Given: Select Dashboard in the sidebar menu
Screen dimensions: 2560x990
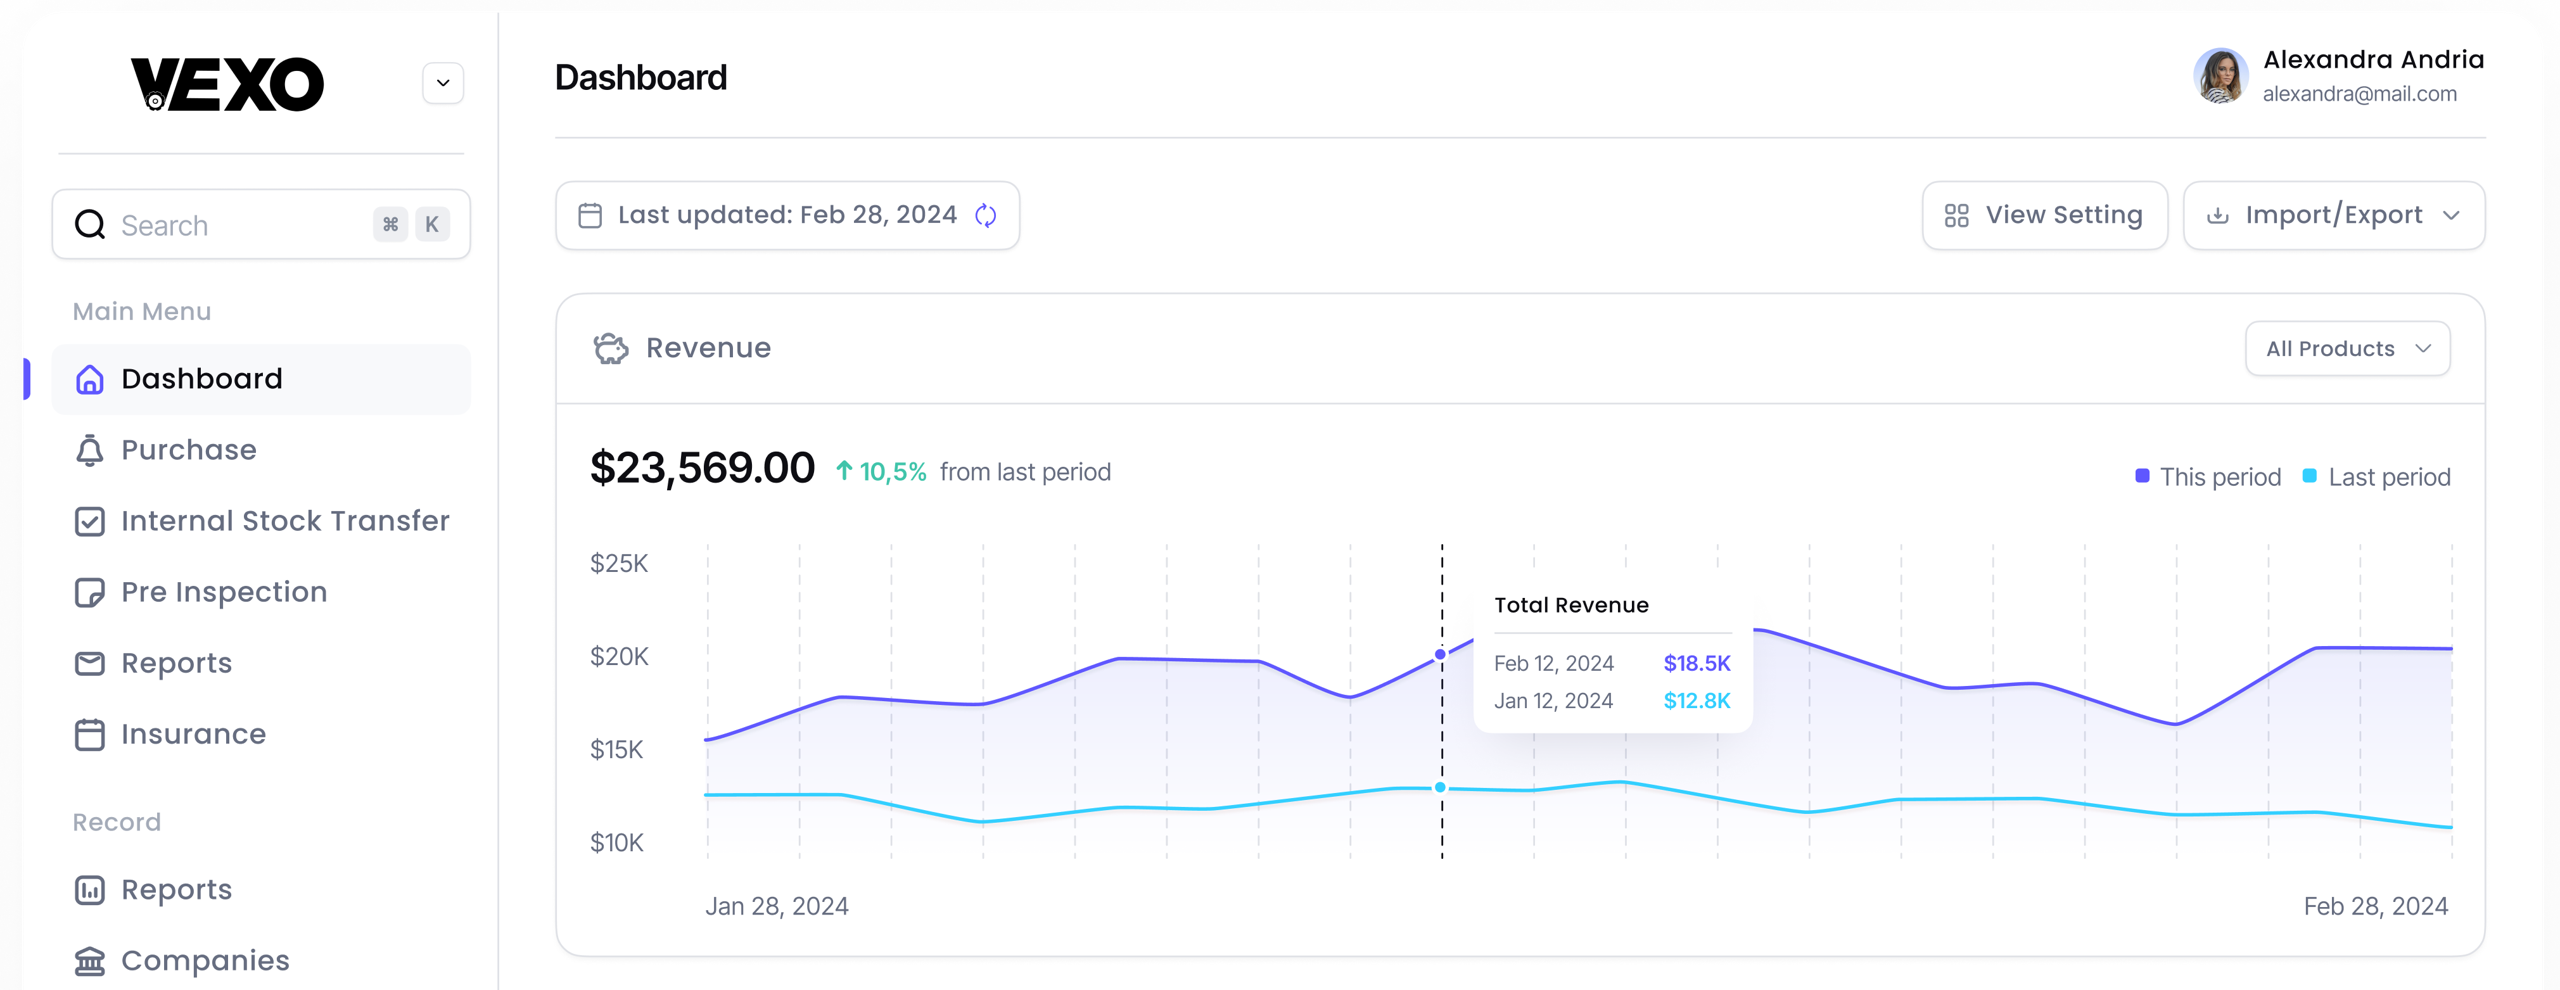Looking at the screenshot, I should 202,379.
